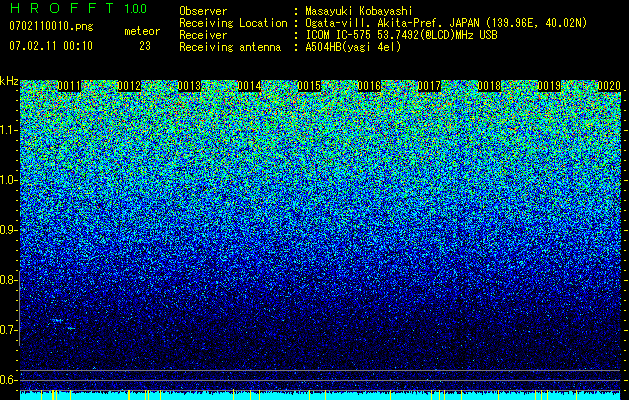
Task: Click the timestamp 07.02.11 00:10
Action: [x=51, y=46]
